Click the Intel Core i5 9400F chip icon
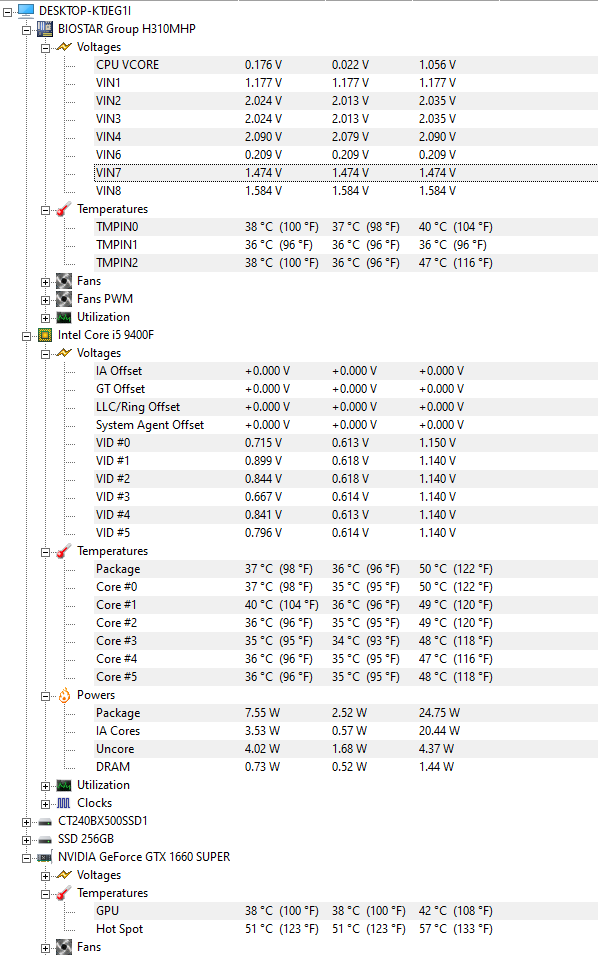598x956 pixels. tap(44, 335)
